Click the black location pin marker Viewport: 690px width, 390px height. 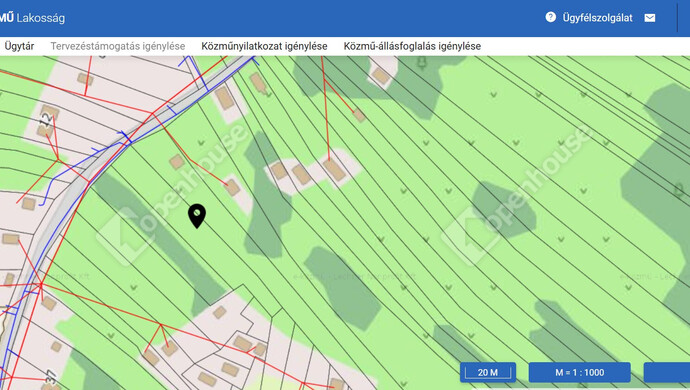click(x=197, y=216)
